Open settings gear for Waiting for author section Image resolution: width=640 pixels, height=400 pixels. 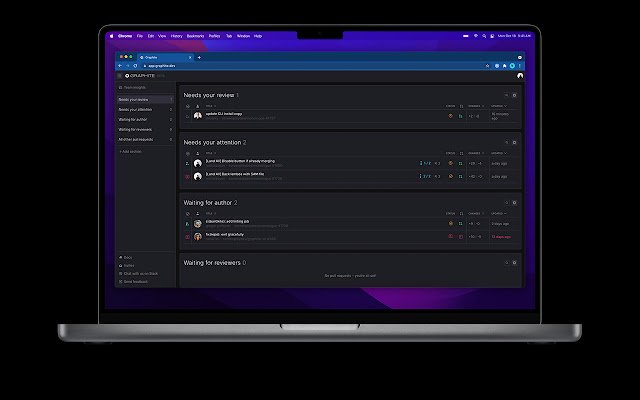click(514, 202)
